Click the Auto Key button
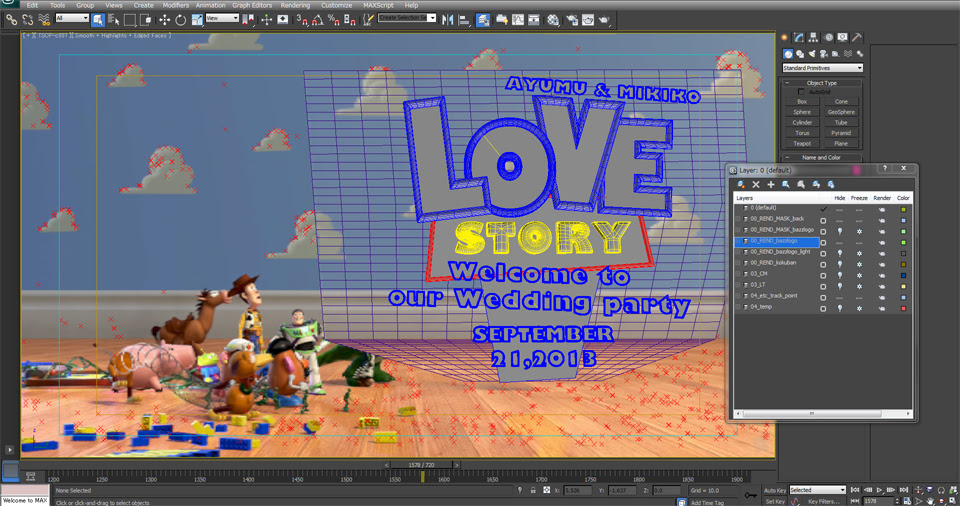 pyautogui.click(x=774, y=490)
